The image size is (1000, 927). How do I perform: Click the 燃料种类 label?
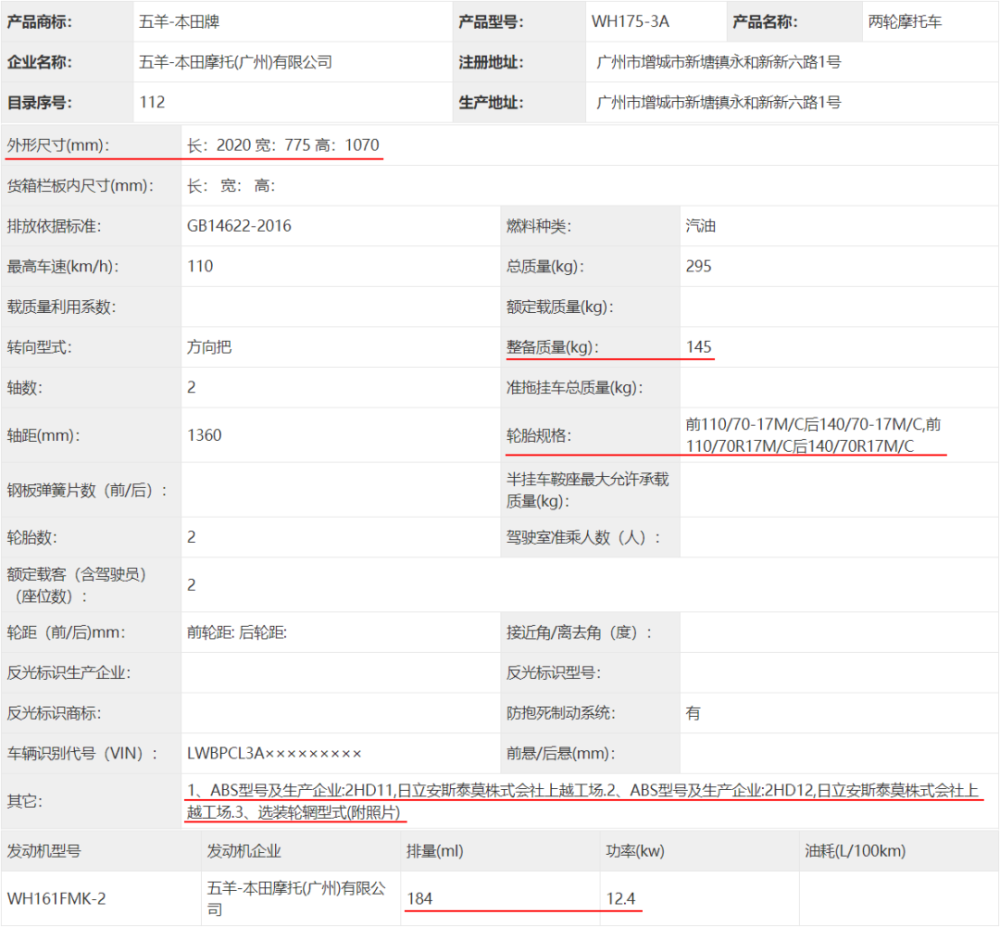pos(539,226)
